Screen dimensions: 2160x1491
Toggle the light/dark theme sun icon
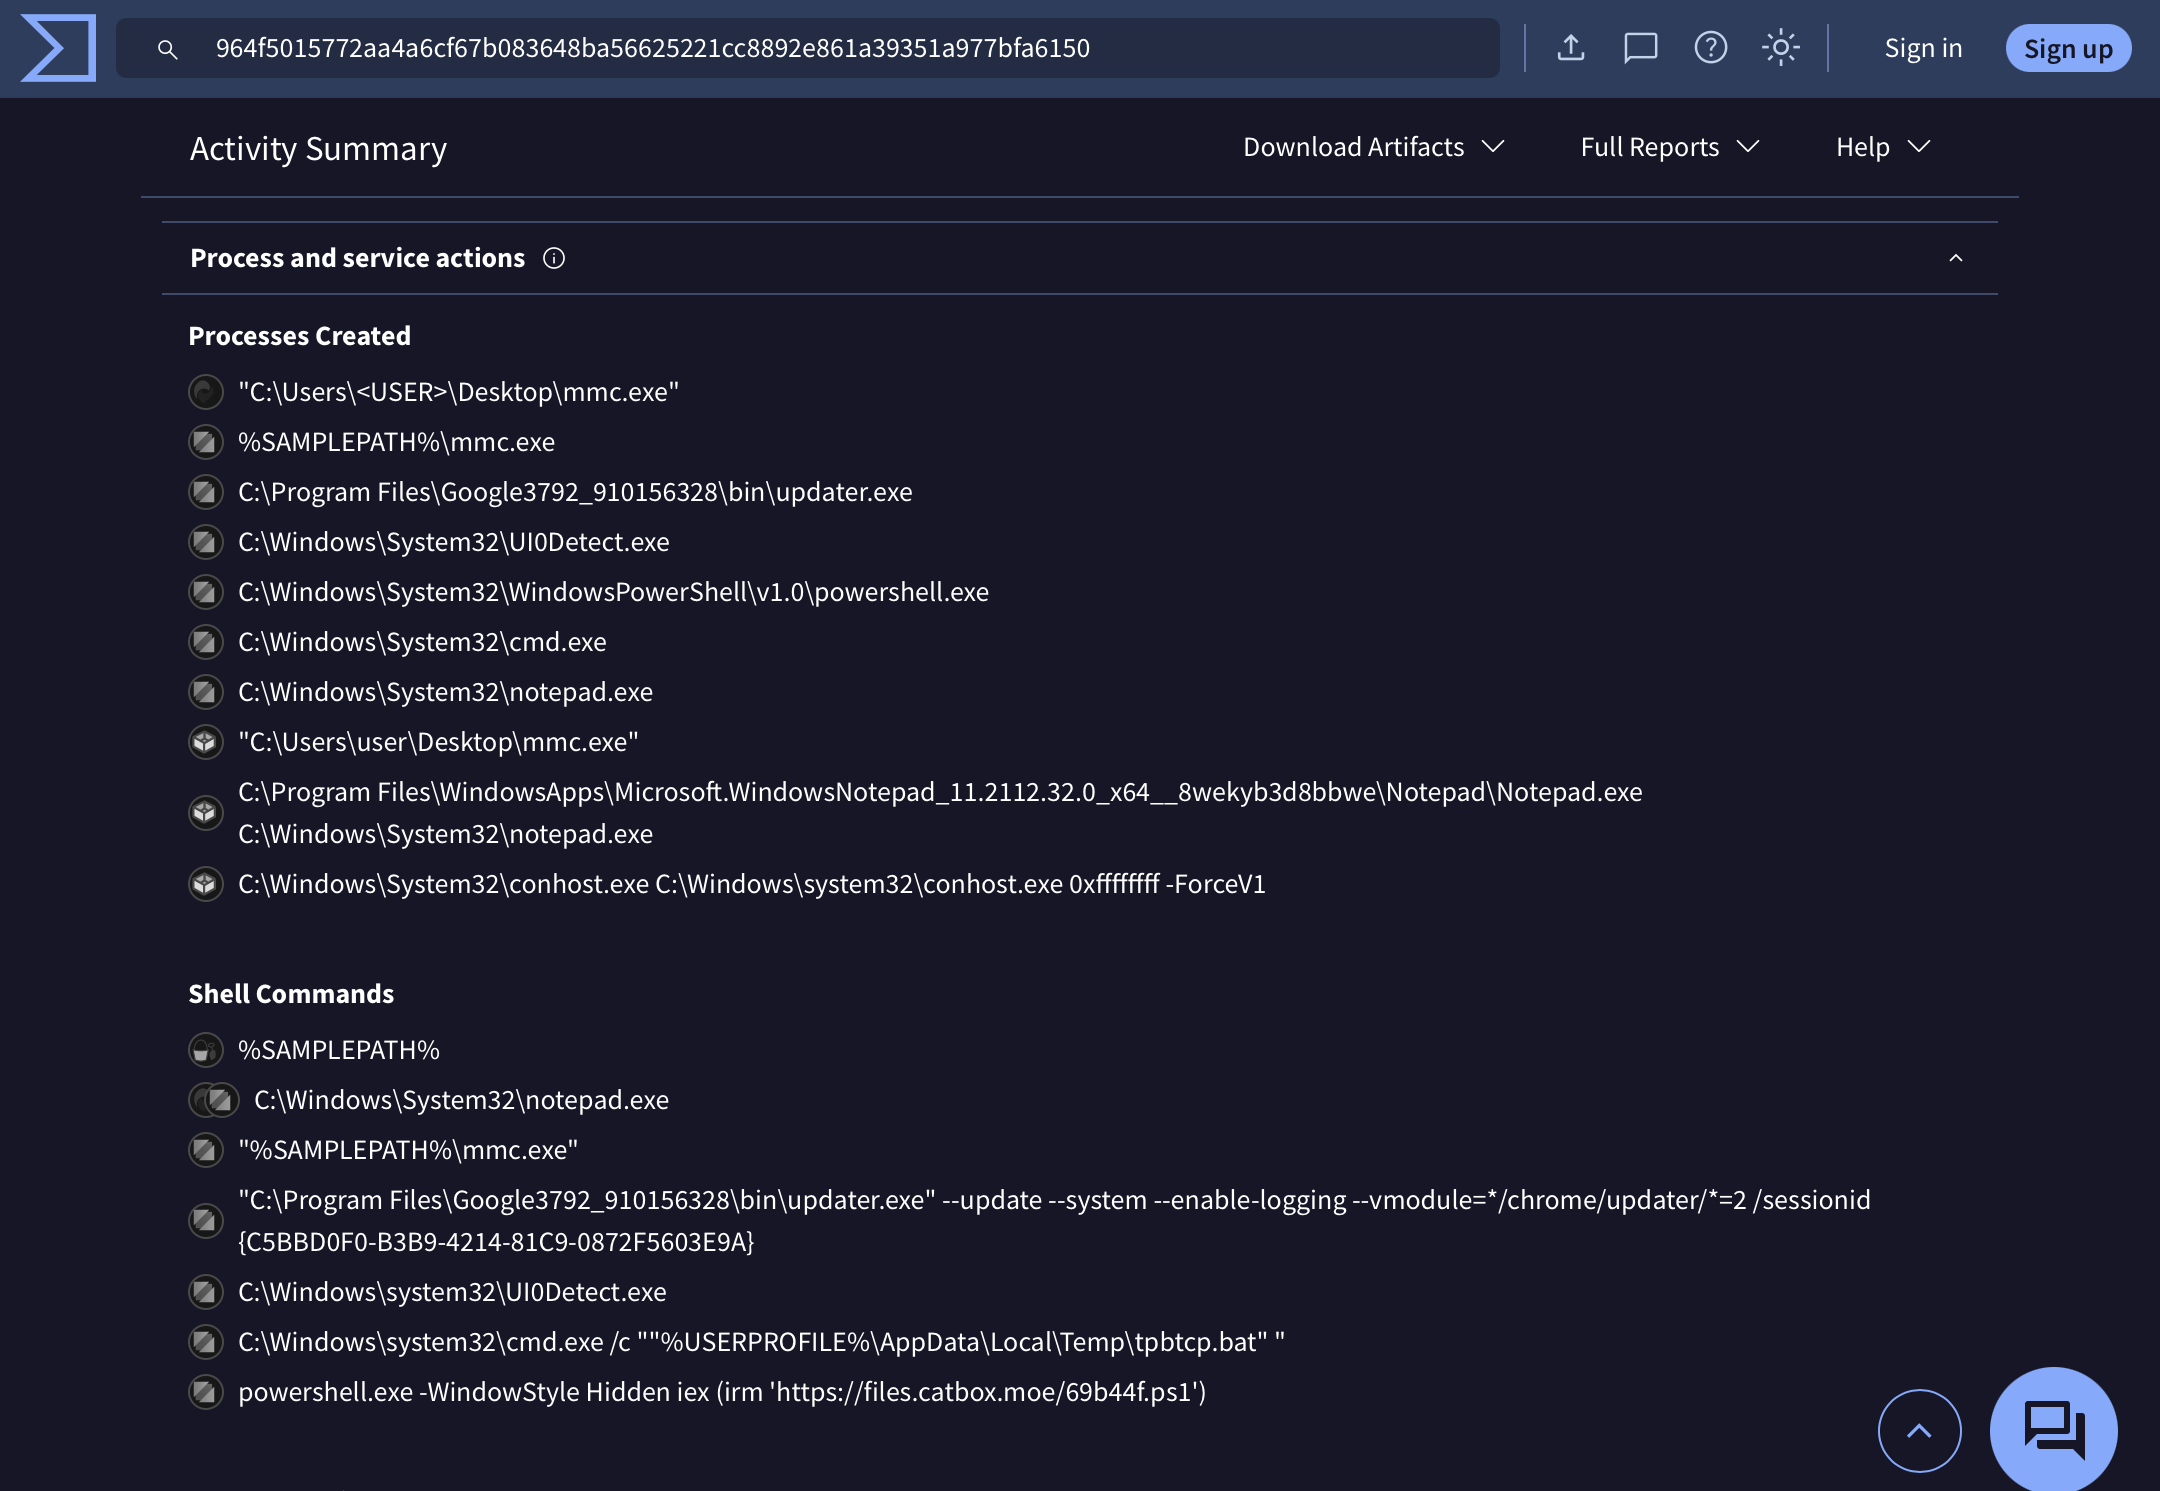click(1780, 48)
